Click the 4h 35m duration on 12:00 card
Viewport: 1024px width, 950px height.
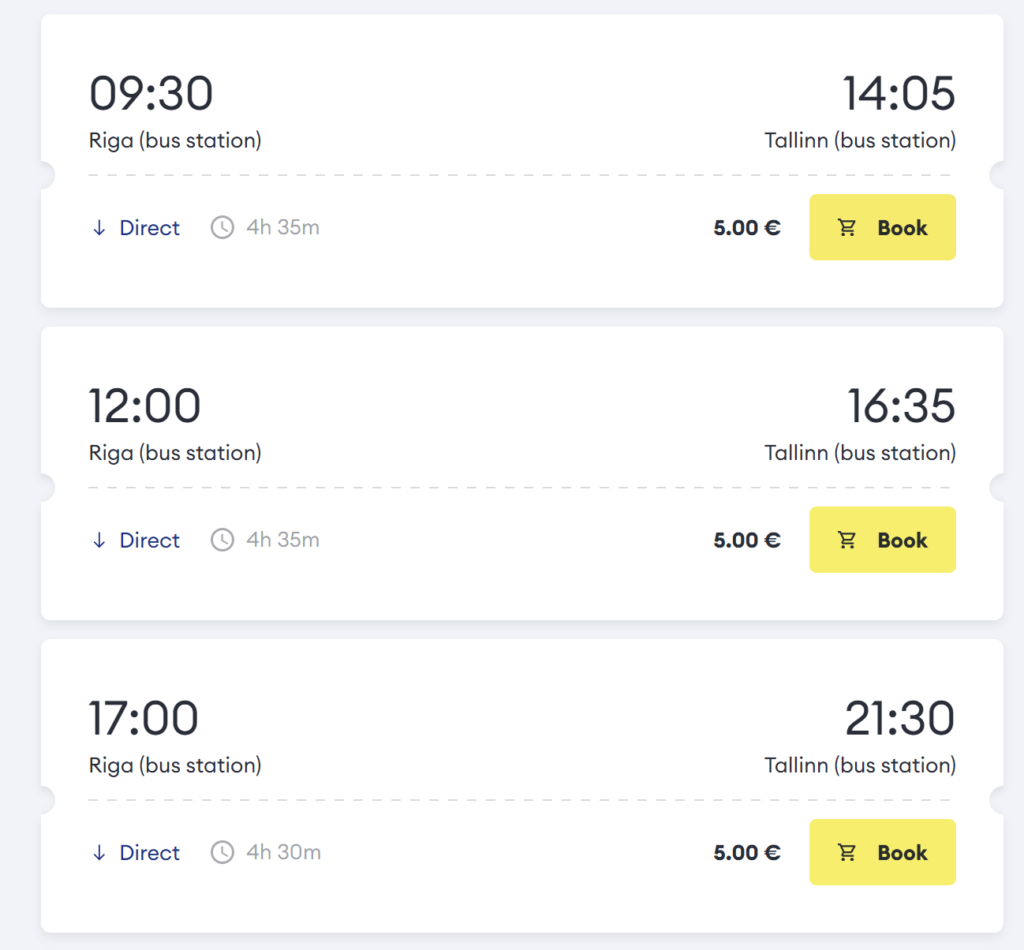(x=283, y=540)
